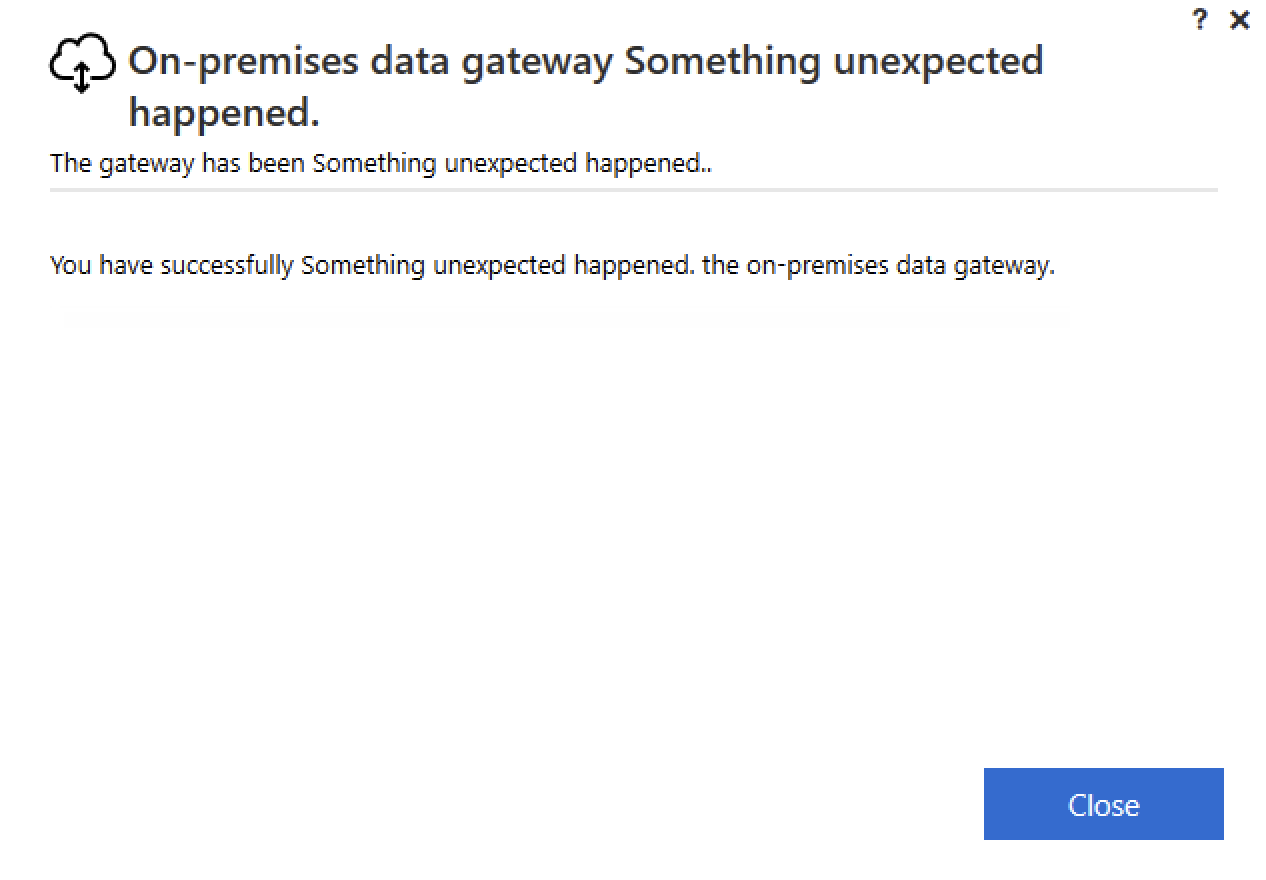Click the word "On-premises" in the title
The width and height of the screenshot is (1266, 880).
point(244,62)
